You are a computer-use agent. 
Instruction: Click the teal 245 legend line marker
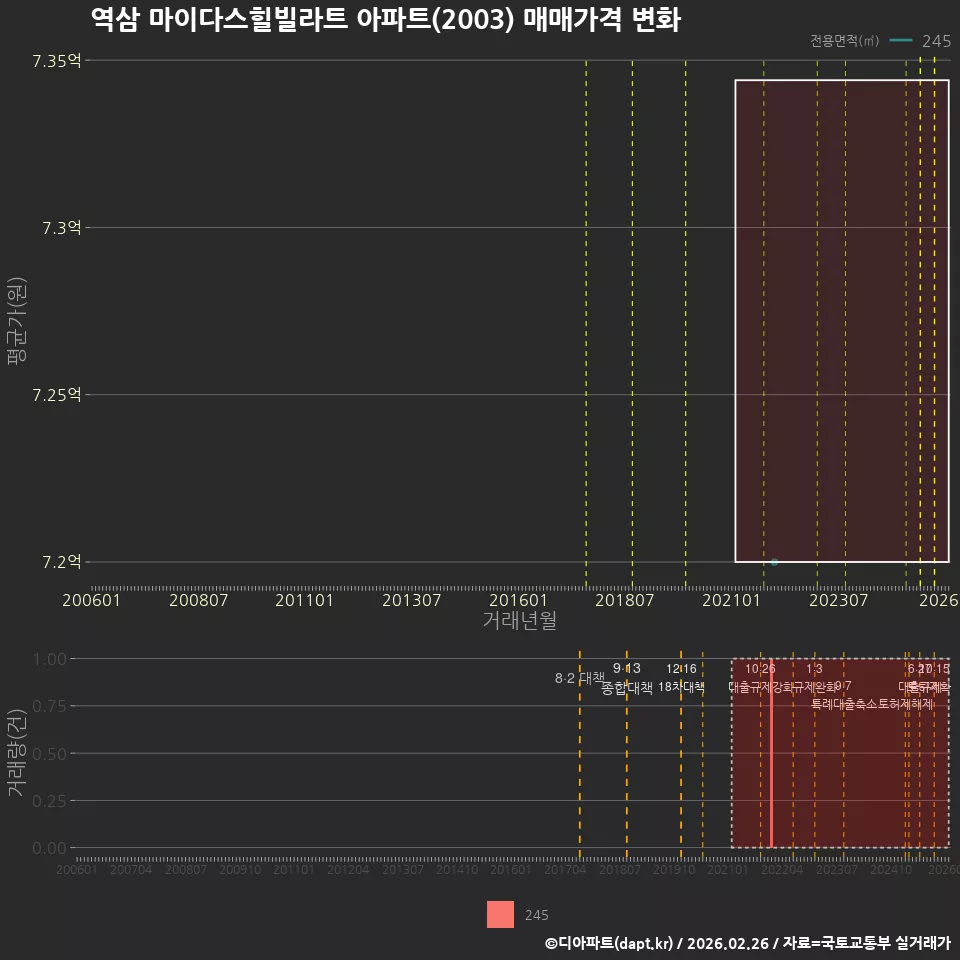click(x=901, y=41)
